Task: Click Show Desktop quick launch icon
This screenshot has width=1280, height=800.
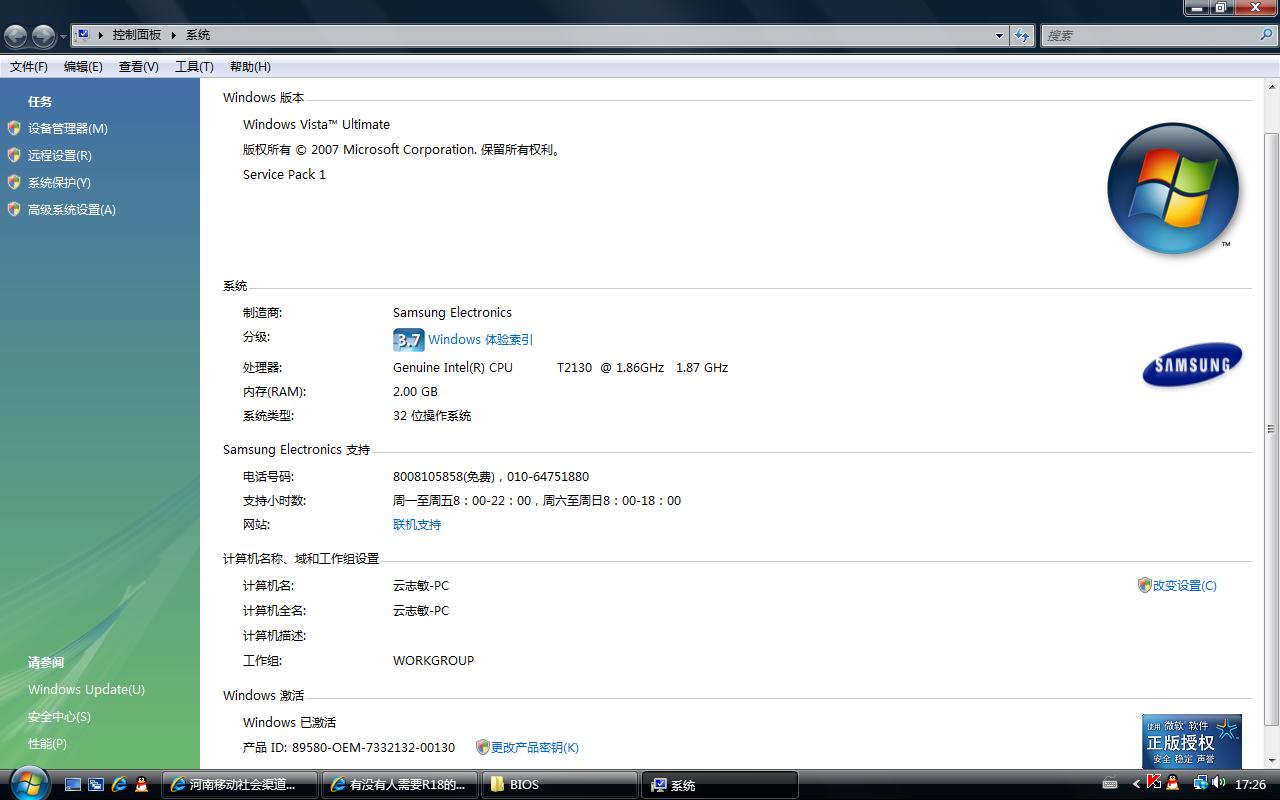Action: click(x=72, y=785)
